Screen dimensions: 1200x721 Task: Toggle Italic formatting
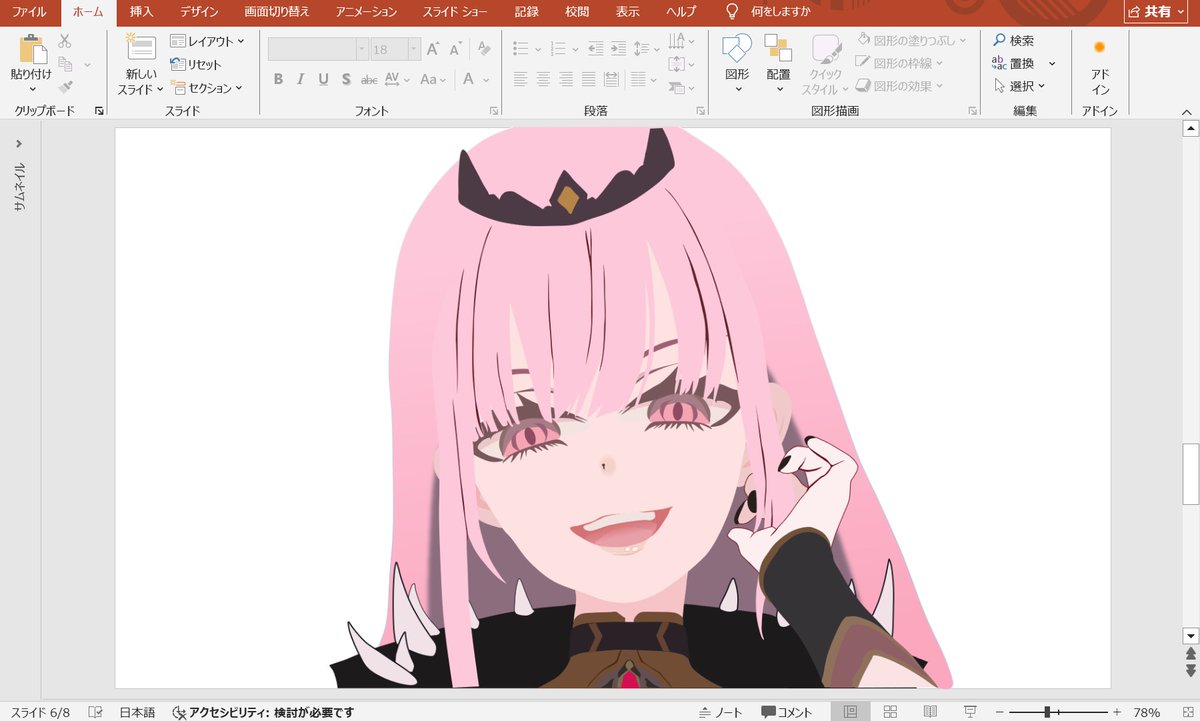(301, 79)
